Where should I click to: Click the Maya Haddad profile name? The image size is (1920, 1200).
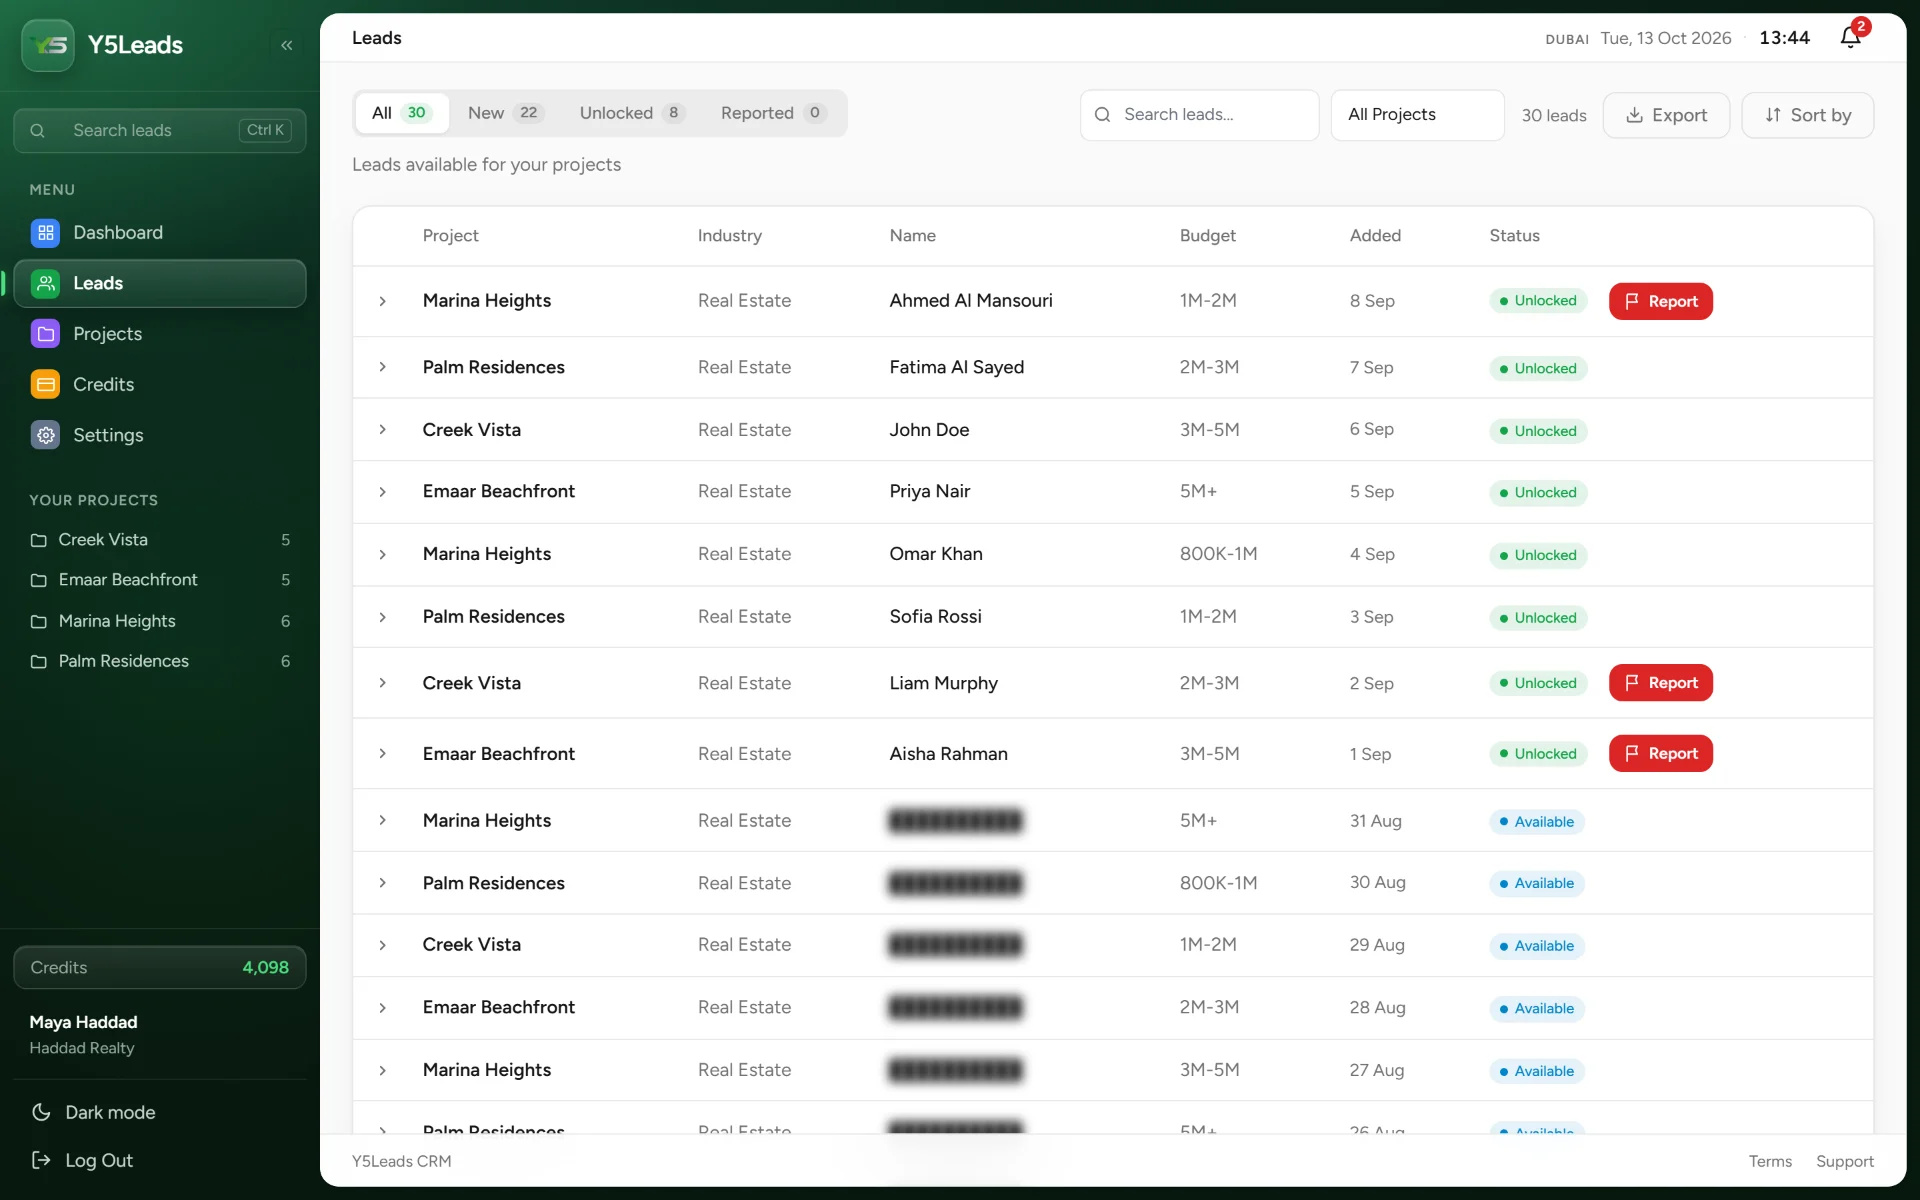[x=84, y=1022]
